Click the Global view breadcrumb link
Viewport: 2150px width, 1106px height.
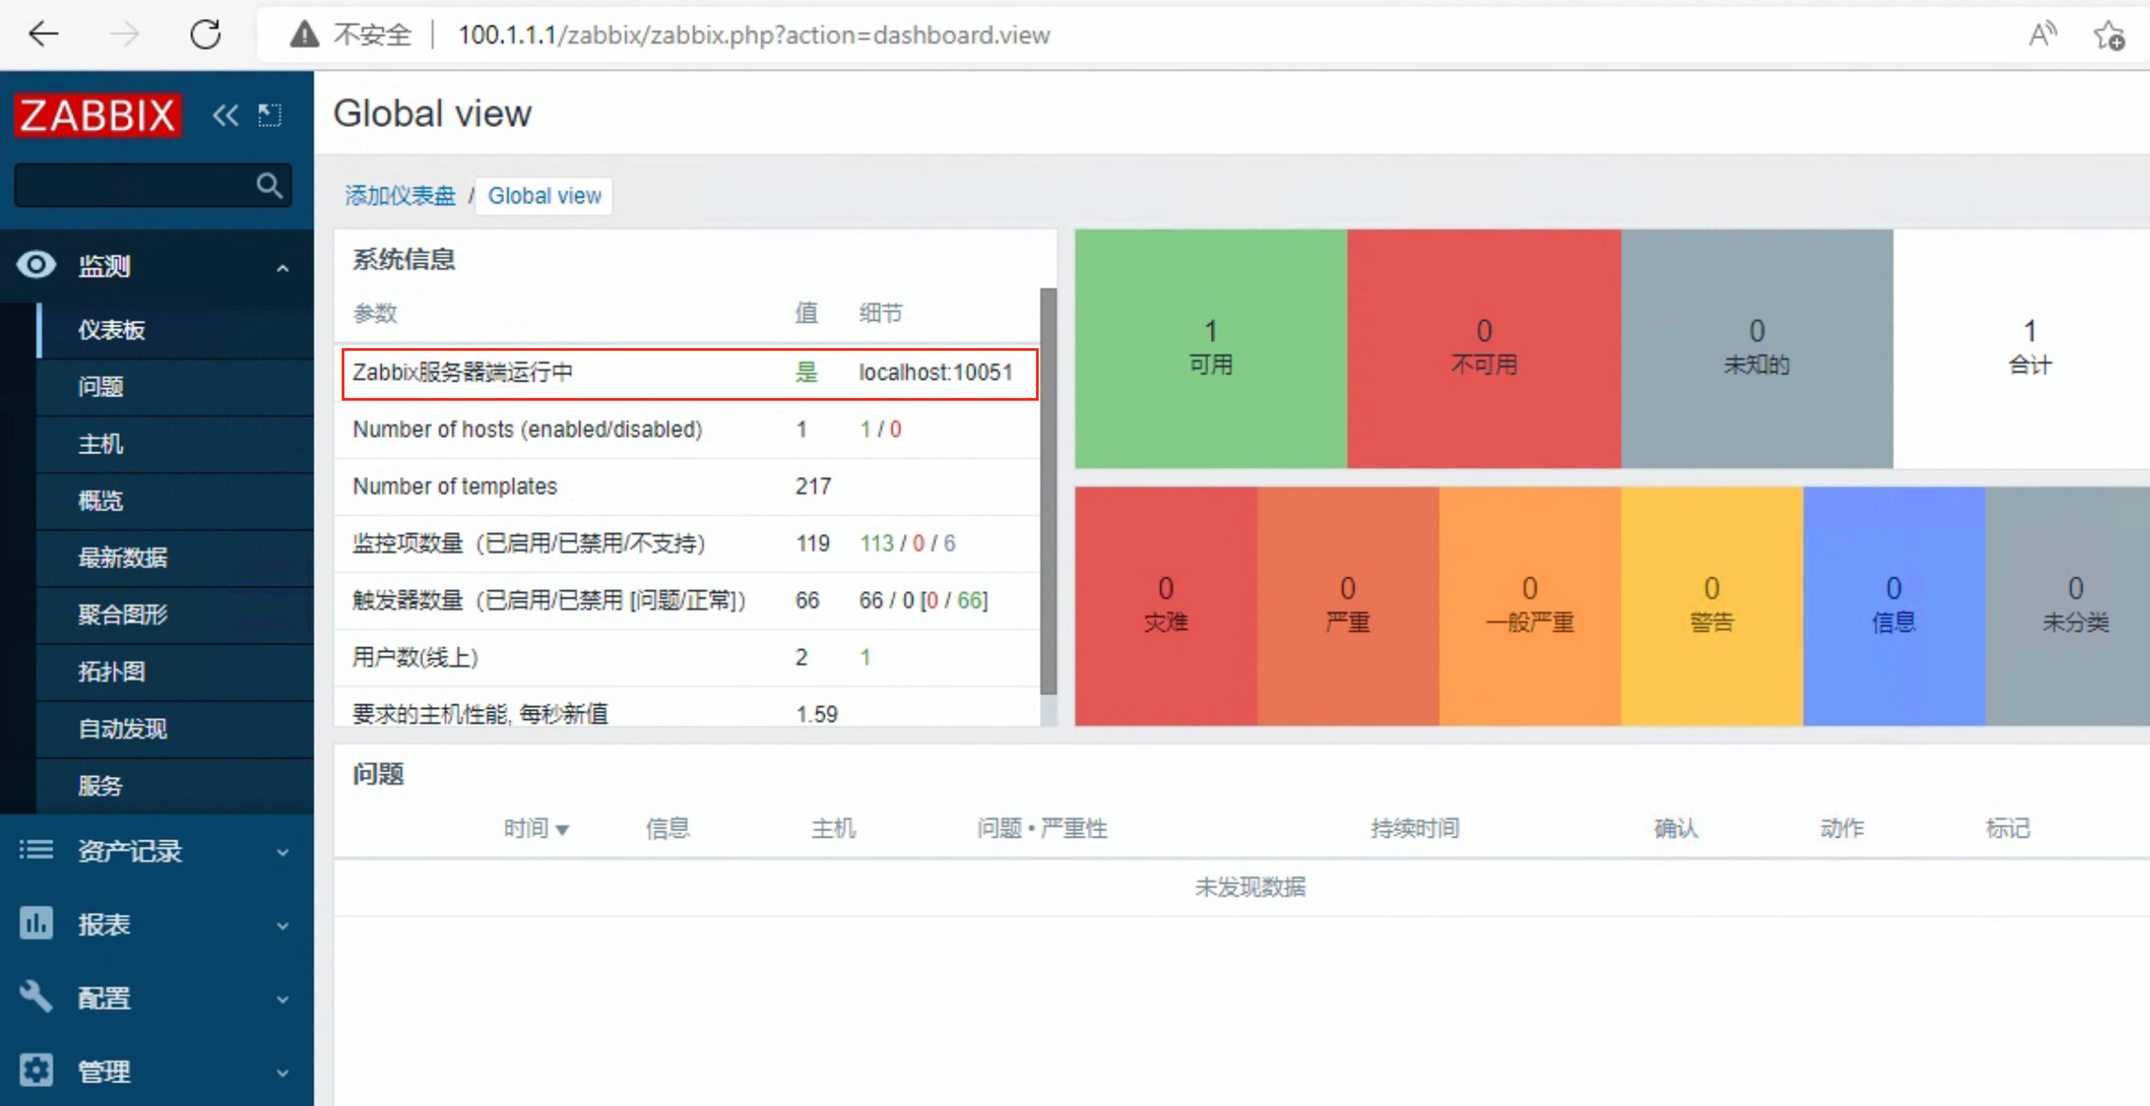544,196
